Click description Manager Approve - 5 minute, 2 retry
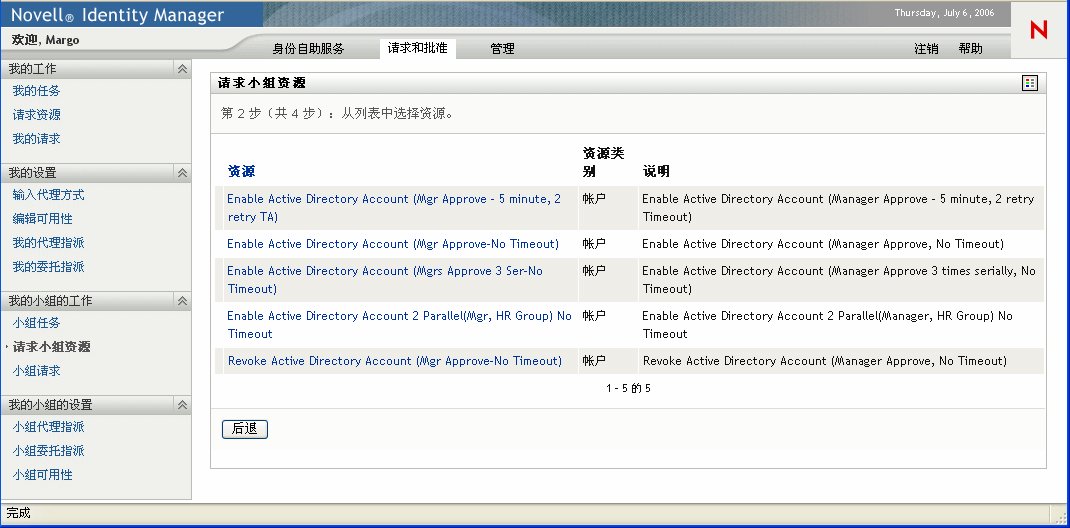Screen dimensions: 1070x528 click(x=838, y=208)
